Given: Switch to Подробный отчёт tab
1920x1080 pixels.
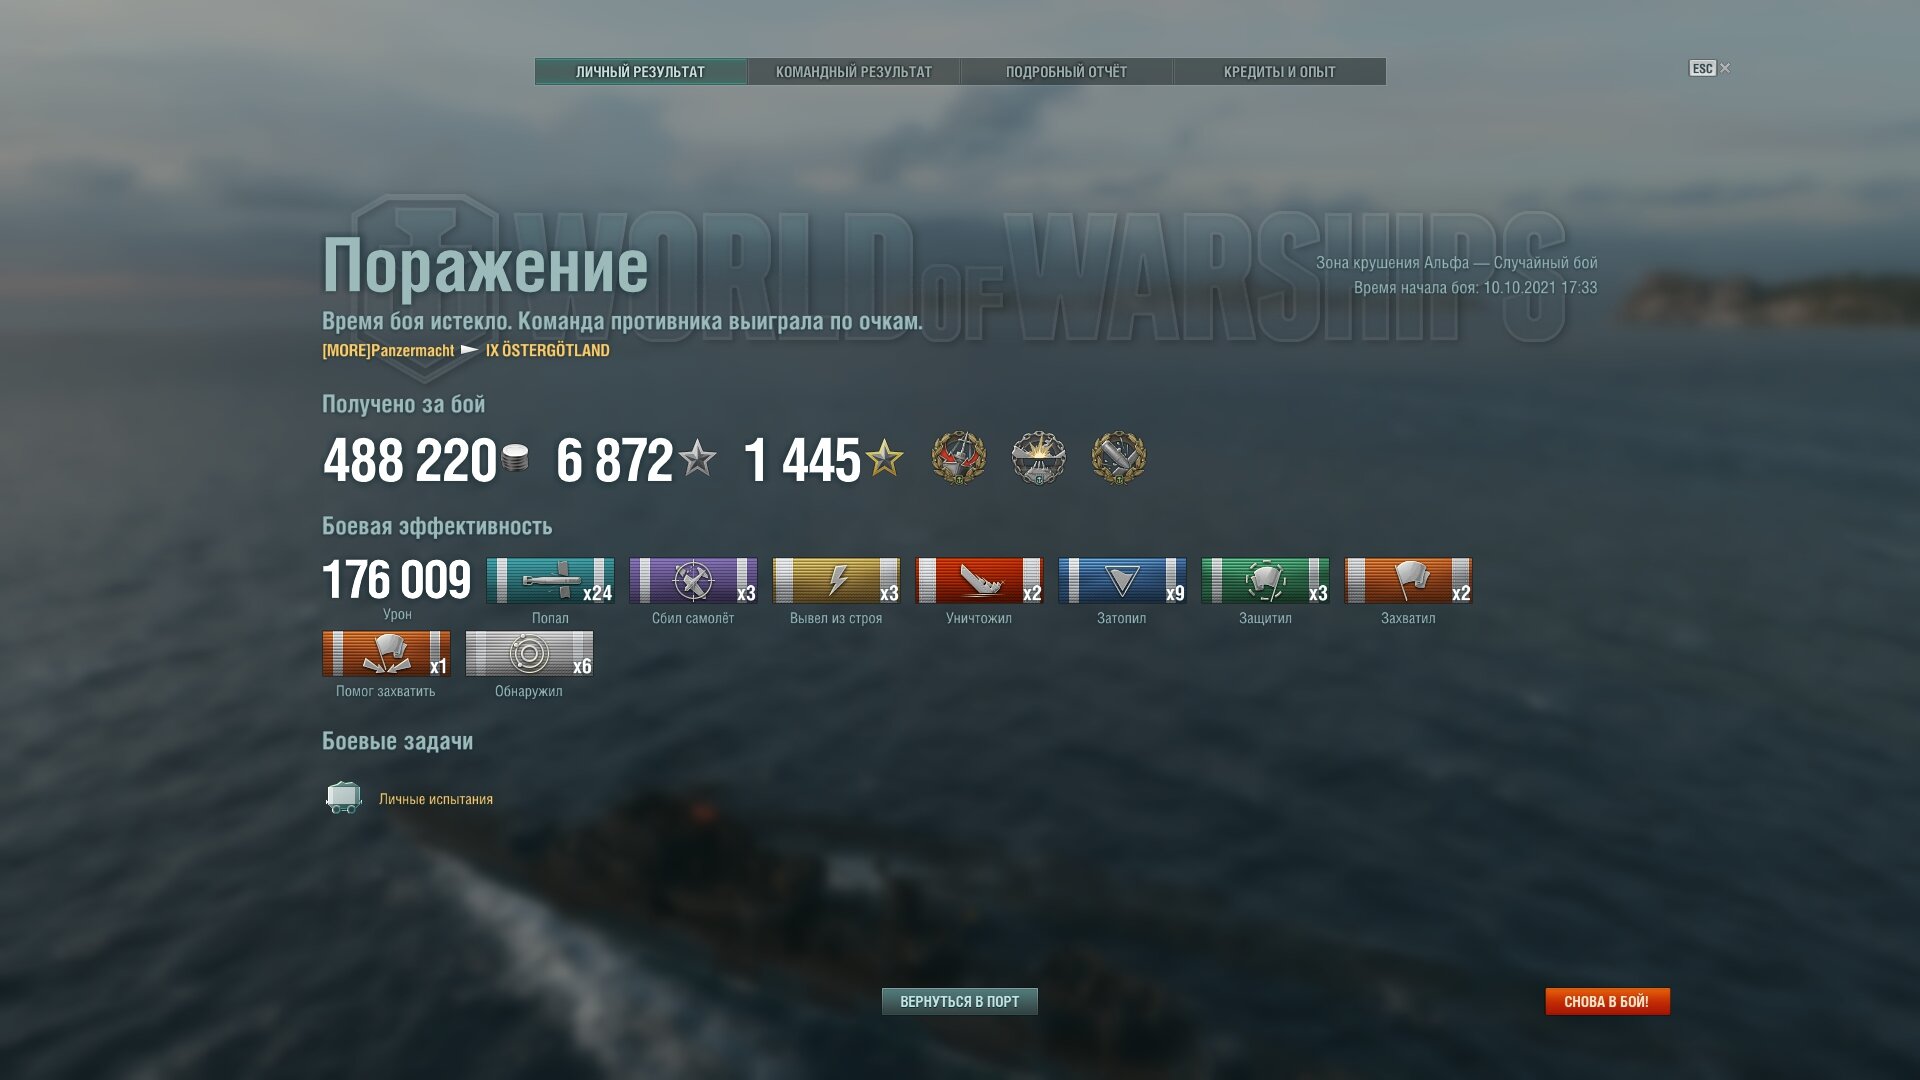Looking at the screenshot, I should click(x=1066, y=72).
